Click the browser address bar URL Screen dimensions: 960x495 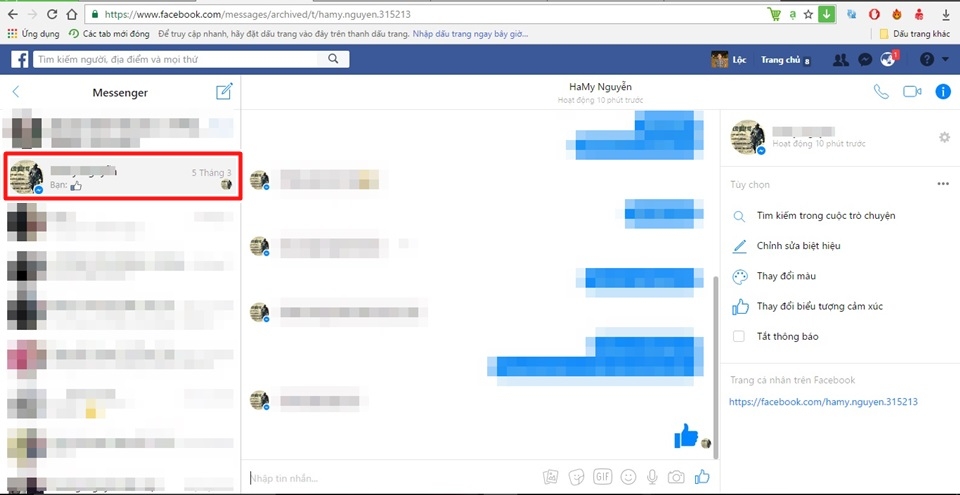point(257,14)
